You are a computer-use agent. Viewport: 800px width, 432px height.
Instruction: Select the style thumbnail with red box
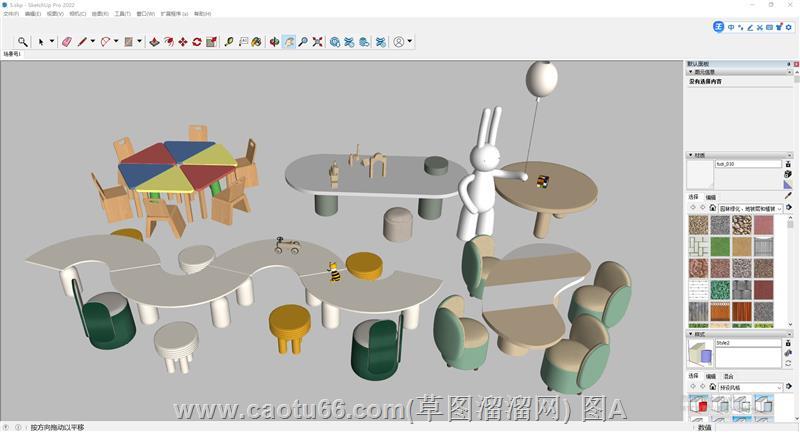pyautogui.click(x=698, y=405)
